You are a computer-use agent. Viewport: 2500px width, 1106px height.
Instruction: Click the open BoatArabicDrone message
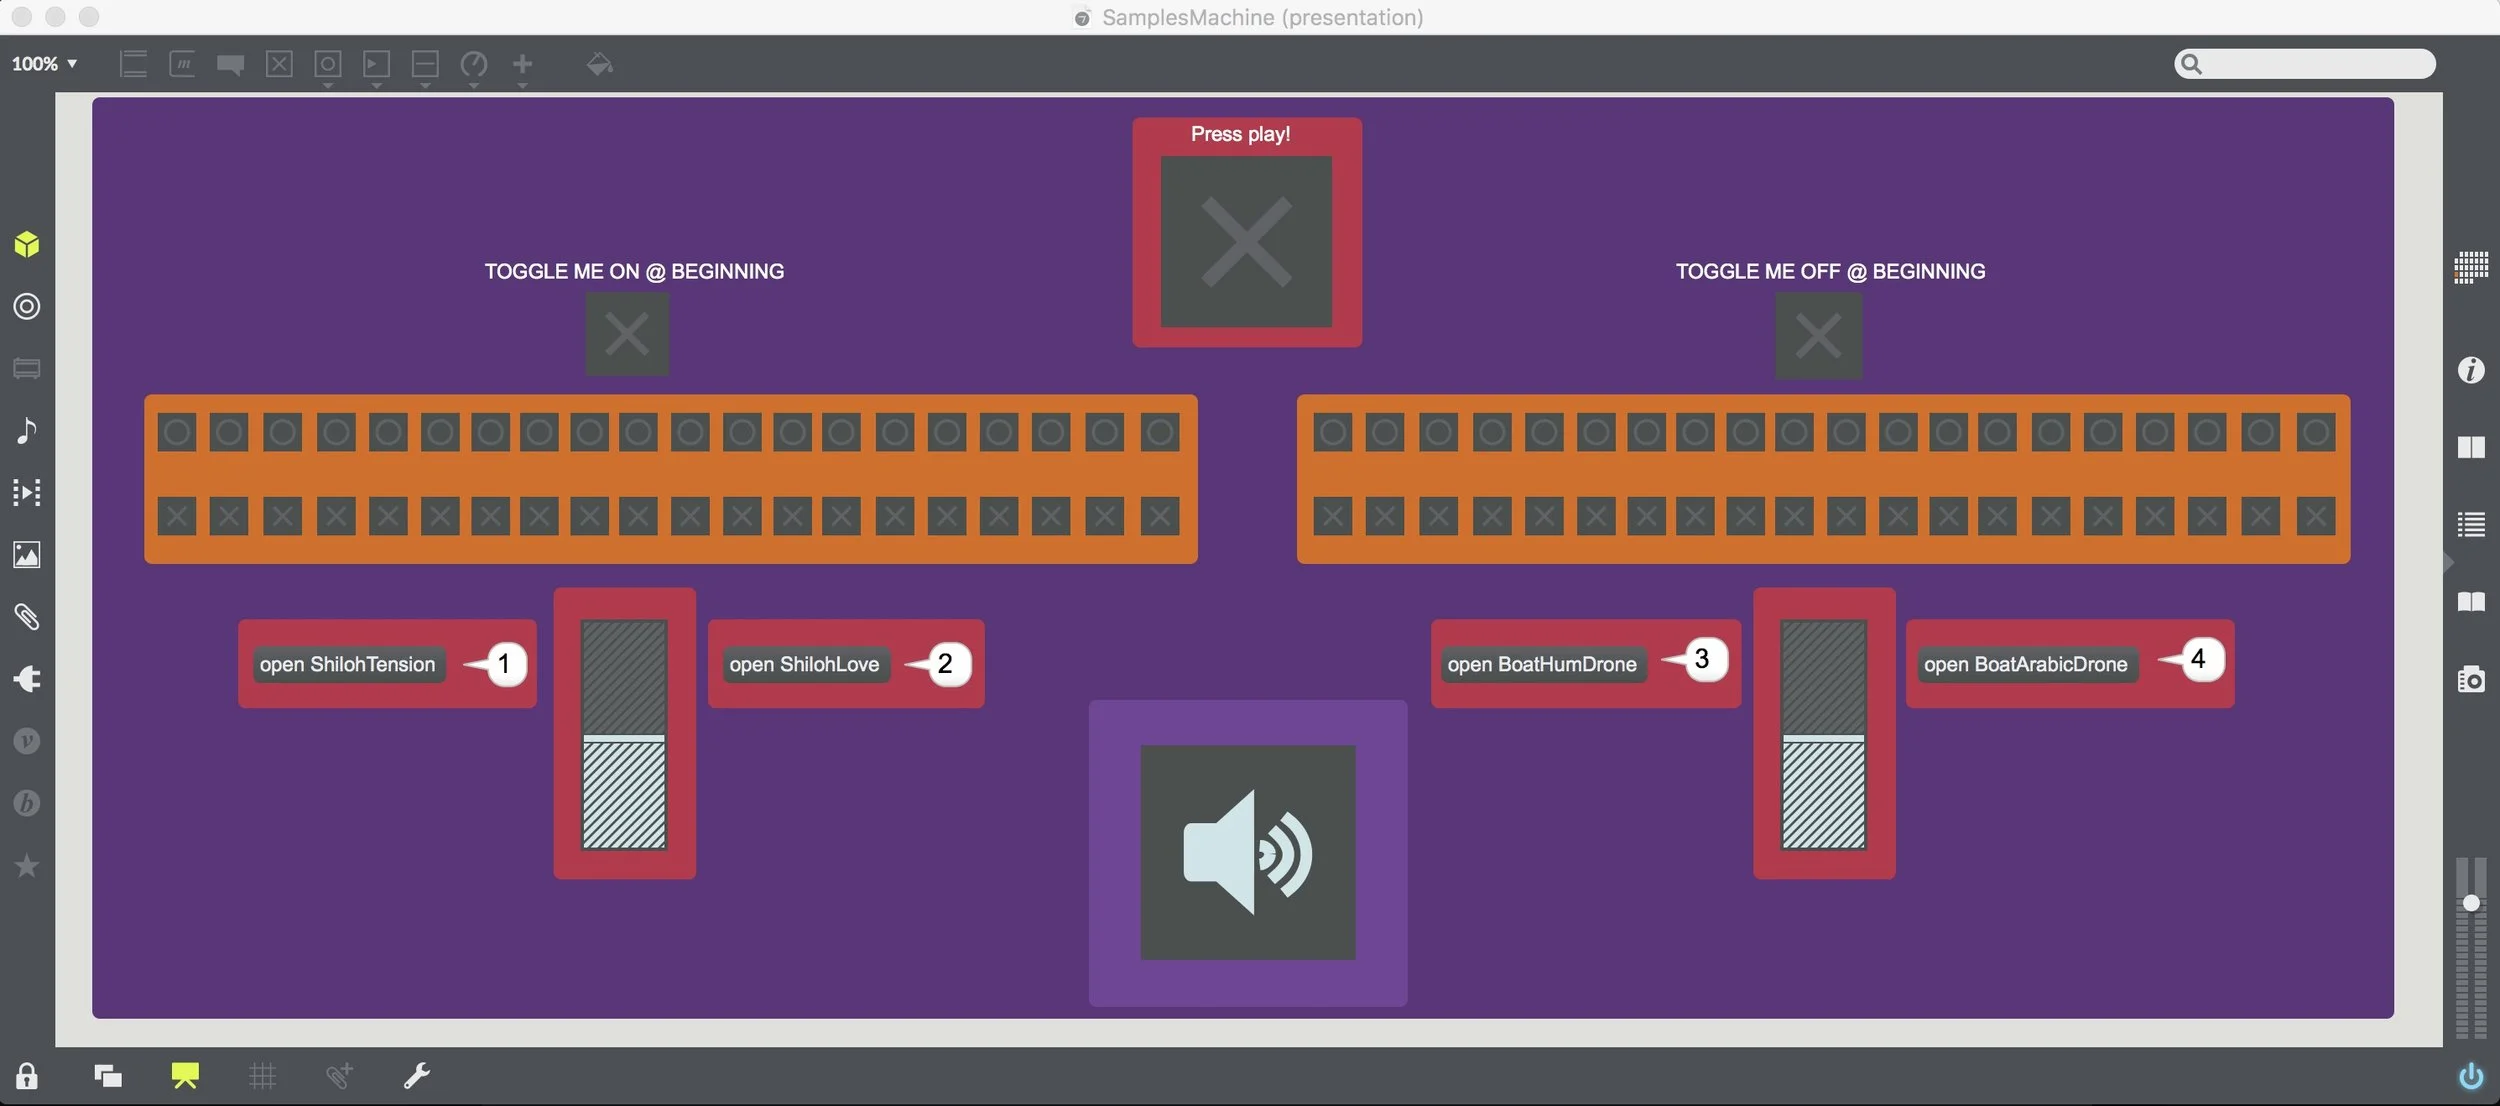coord(2025,665)
